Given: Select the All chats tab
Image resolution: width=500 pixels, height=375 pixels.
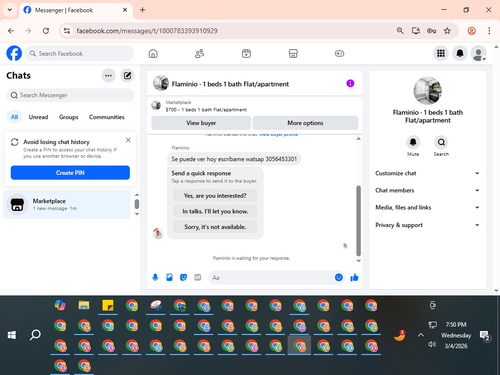Looking at the screenshot, I should 14,117.
